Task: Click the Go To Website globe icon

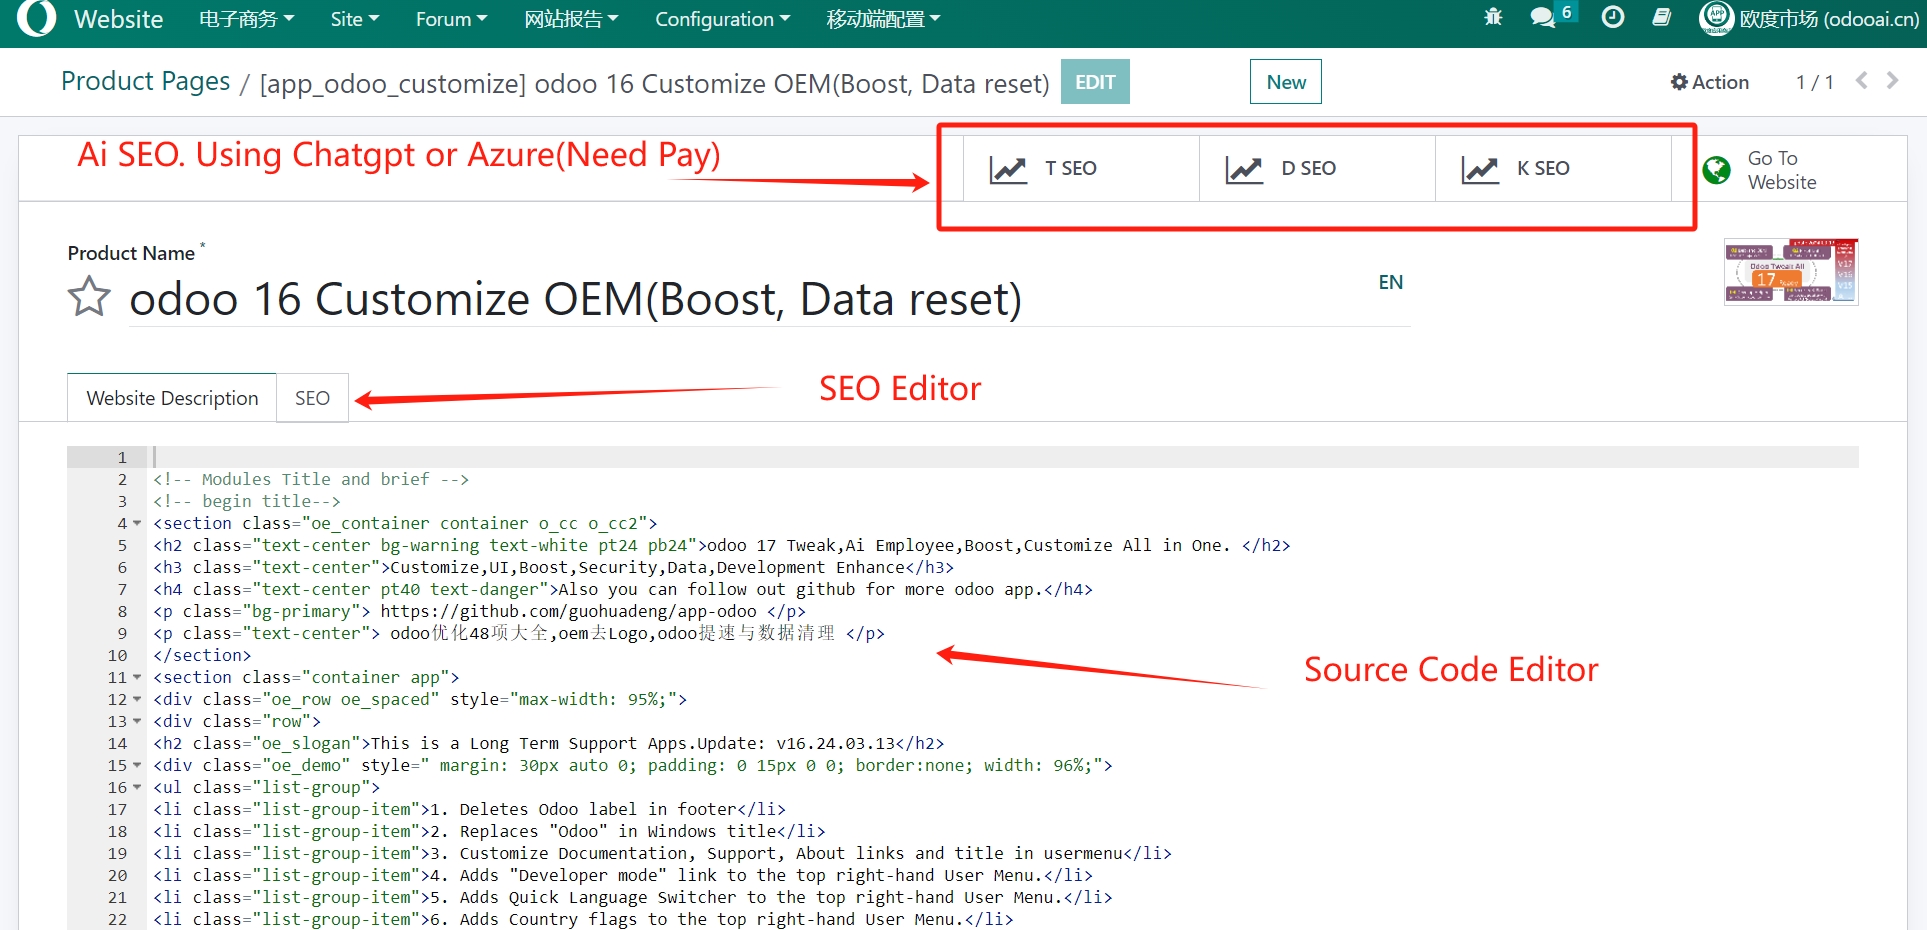Action: [x=1717, y=170]
